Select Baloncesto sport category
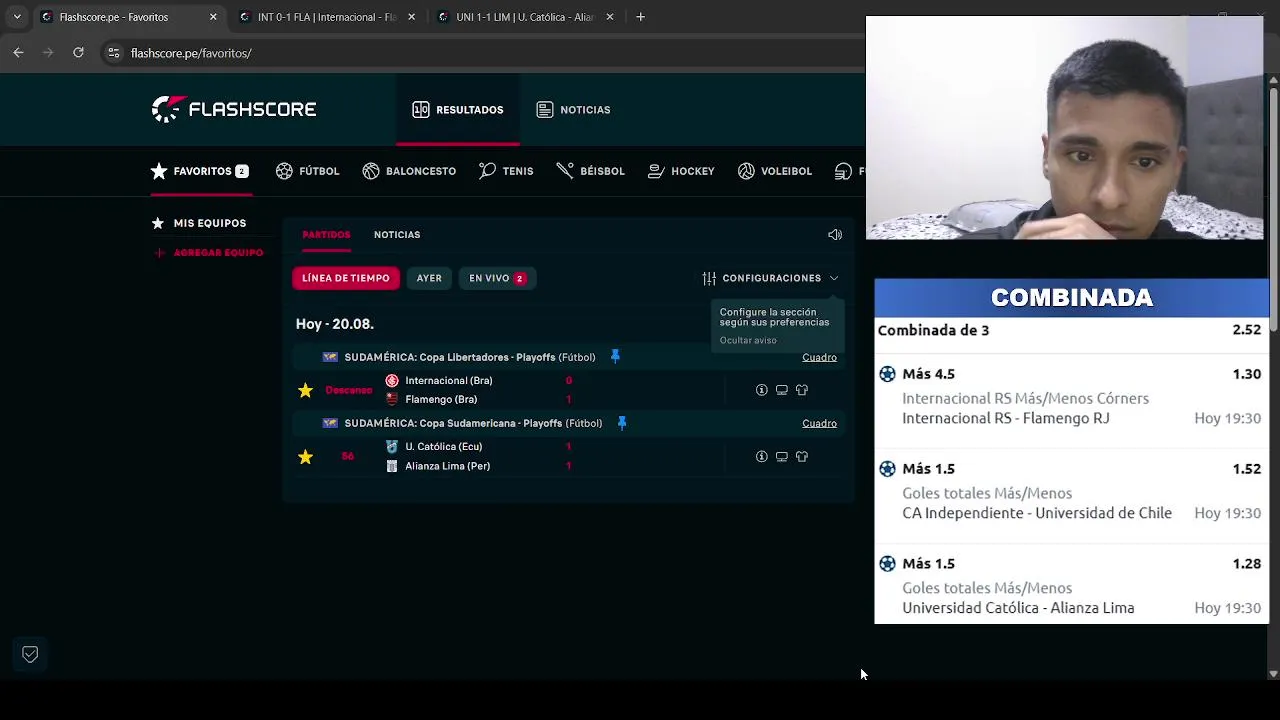 click(x=409, y=171)
